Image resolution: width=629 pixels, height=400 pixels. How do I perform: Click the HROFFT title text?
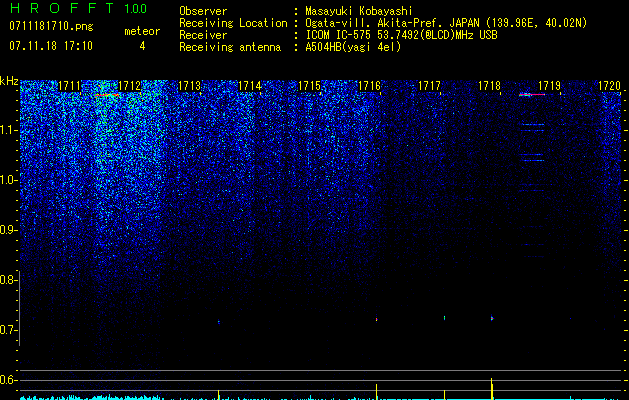pyautogui.click(x=62, y=8)
